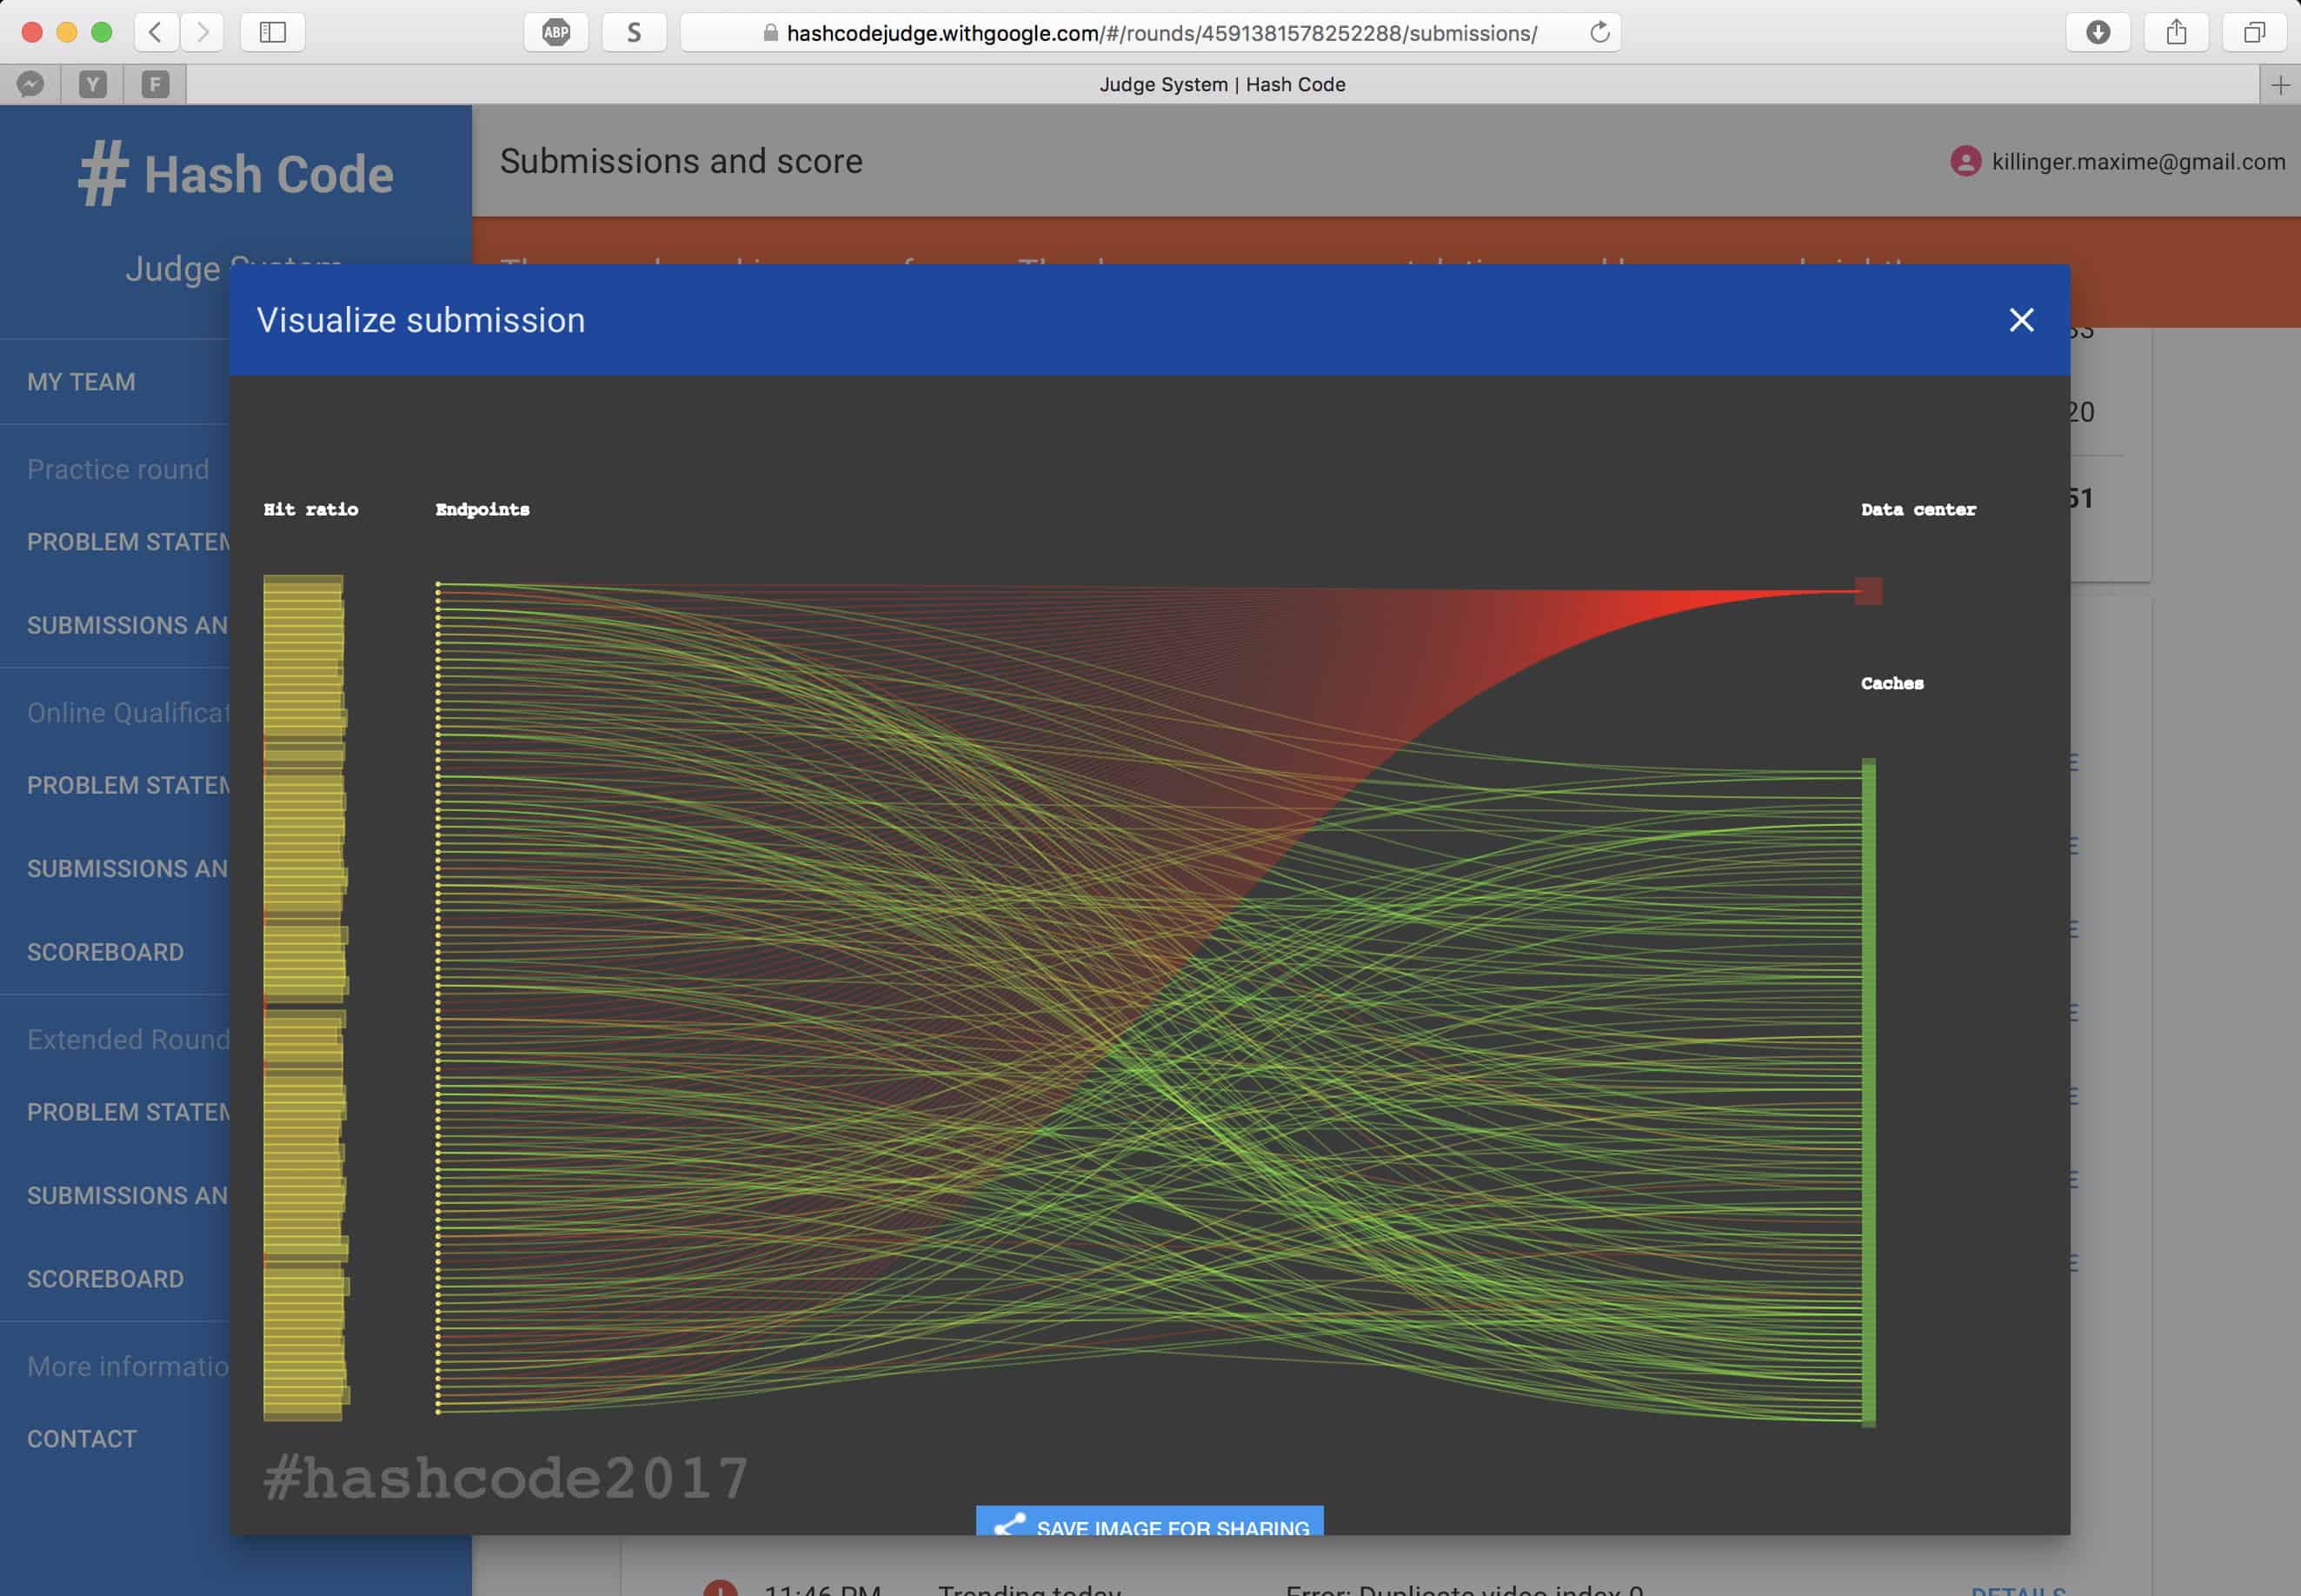
Task: Click the address bar URL field
Action: pyautogui.click(x=1160, y=33)
